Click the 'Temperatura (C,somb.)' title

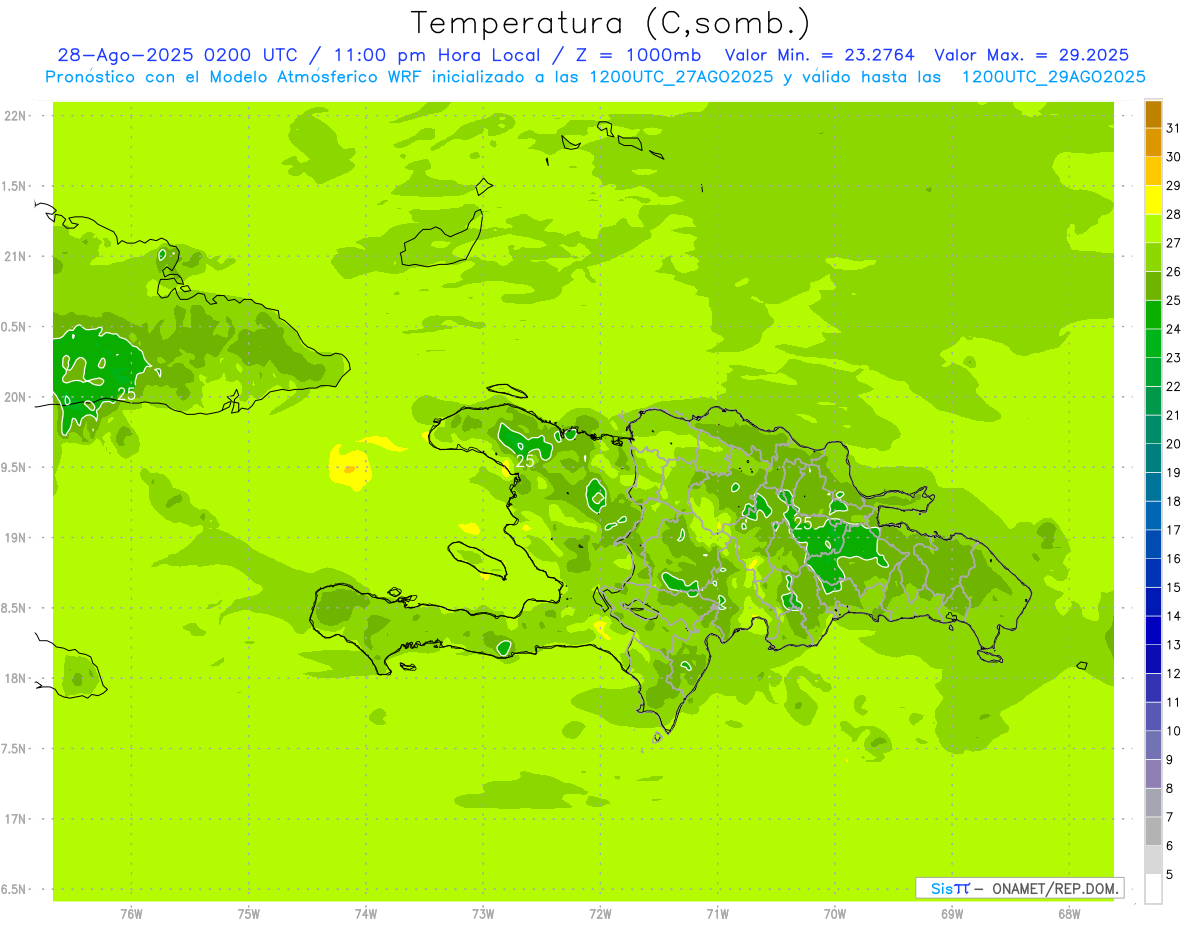point(611,22)
